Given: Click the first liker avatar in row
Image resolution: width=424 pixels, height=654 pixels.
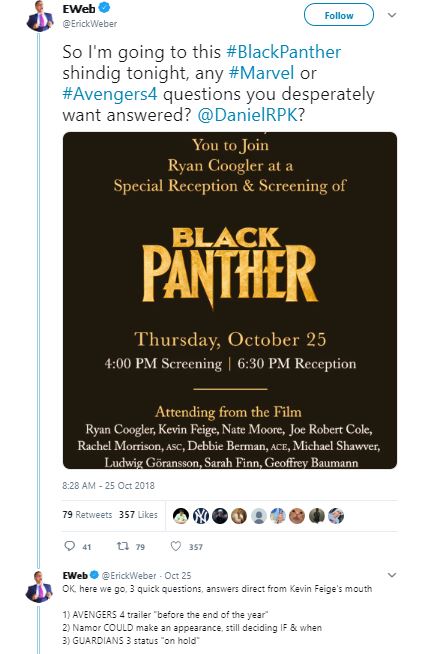Looking at the screenshot, I should click(x=181, y=516).
